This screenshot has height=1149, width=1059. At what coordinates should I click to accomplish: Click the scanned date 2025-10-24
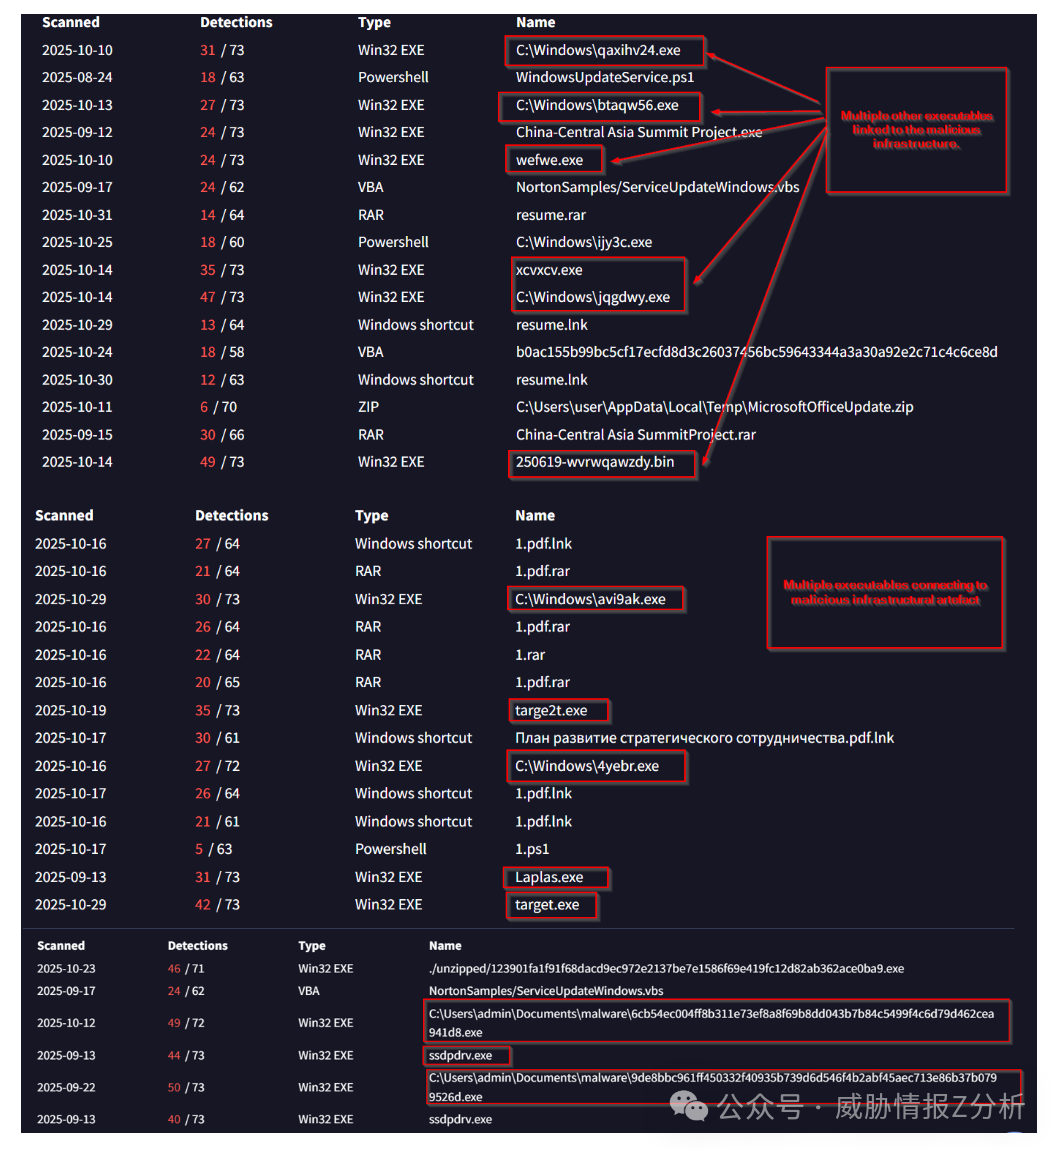(x=77, y=352)
